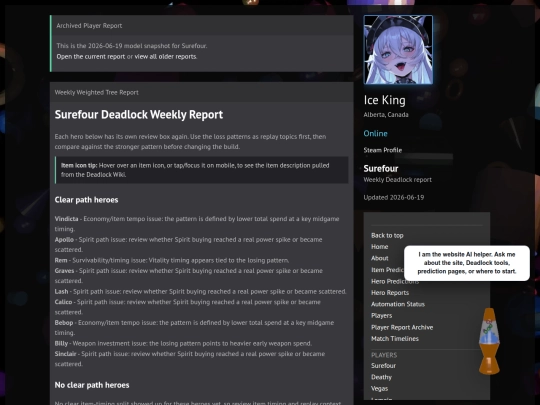
Task: Click the Ice King profile name
Action: pyautogui.click(x=385, y=100)
